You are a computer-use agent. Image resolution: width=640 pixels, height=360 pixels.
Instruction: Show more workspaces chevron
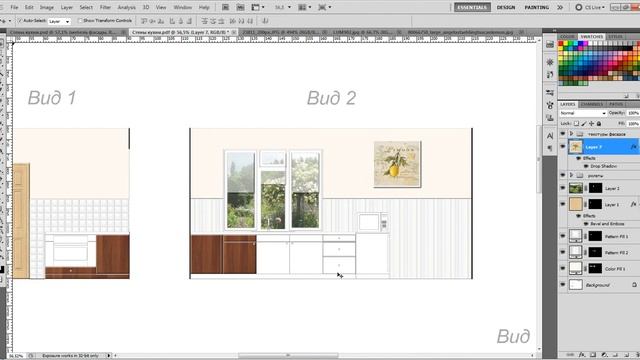[560, 7]
